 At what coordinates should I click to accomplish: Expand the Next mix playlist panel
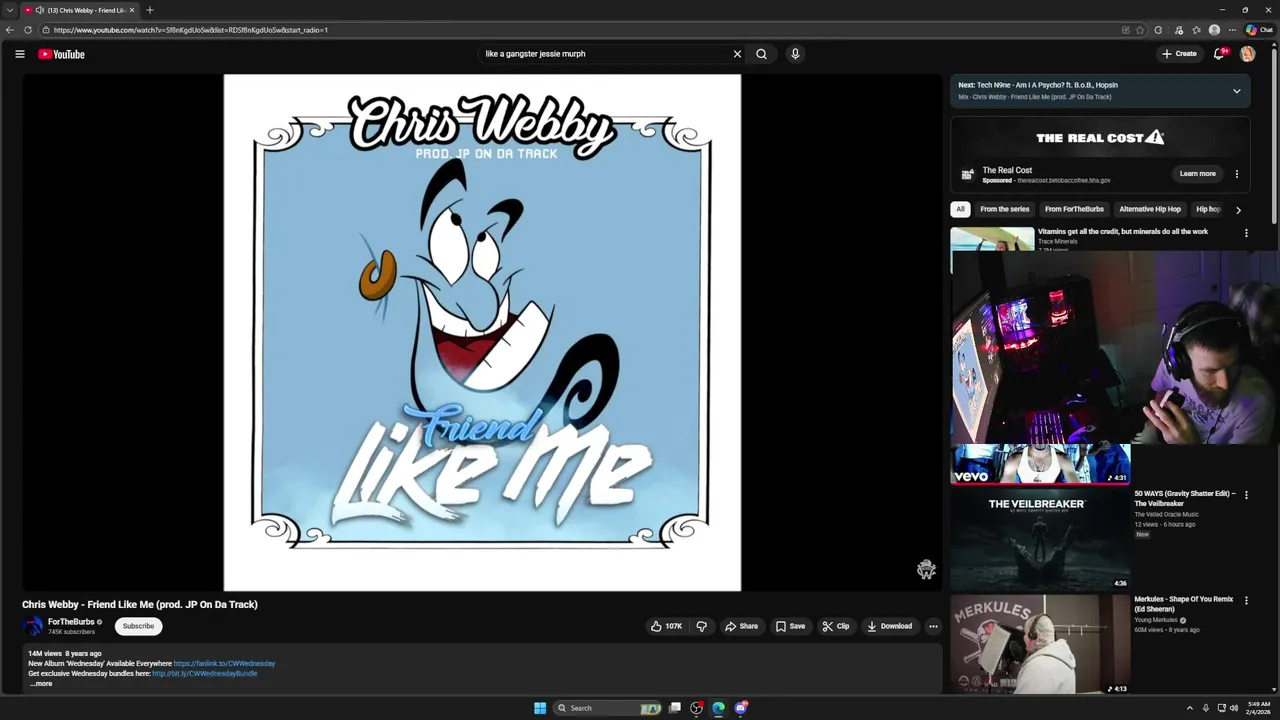pos(1236,91)
